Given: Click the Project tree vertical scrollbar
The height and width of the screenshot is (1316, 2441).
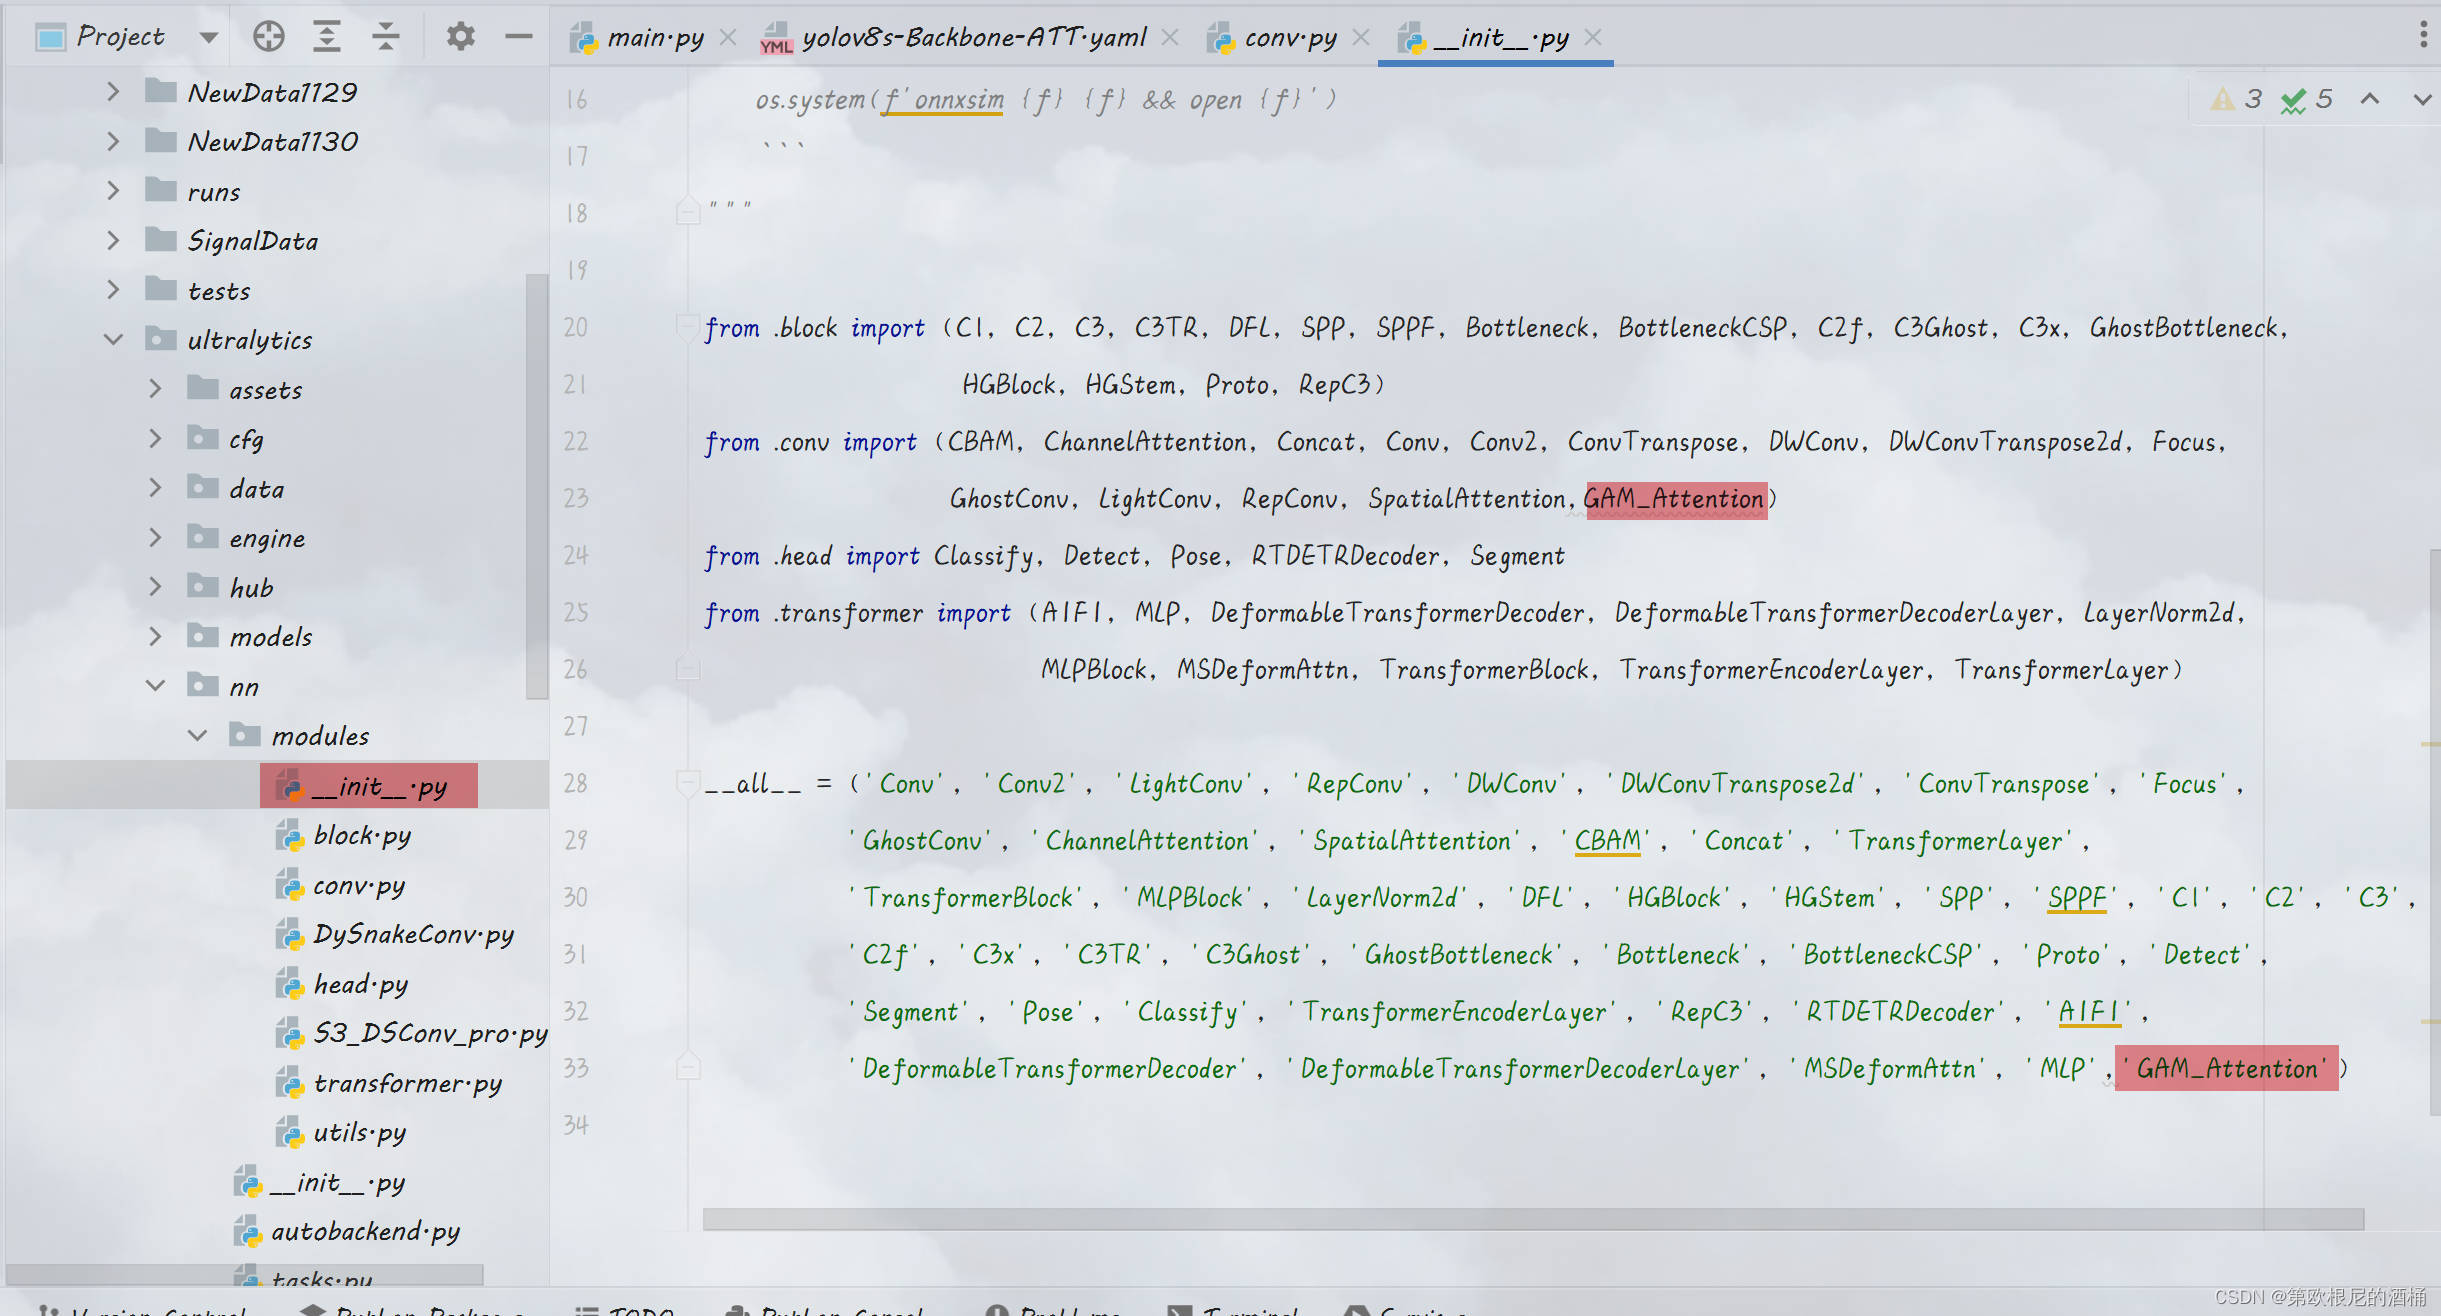Looking at the screenshot, I should point(537,486).
